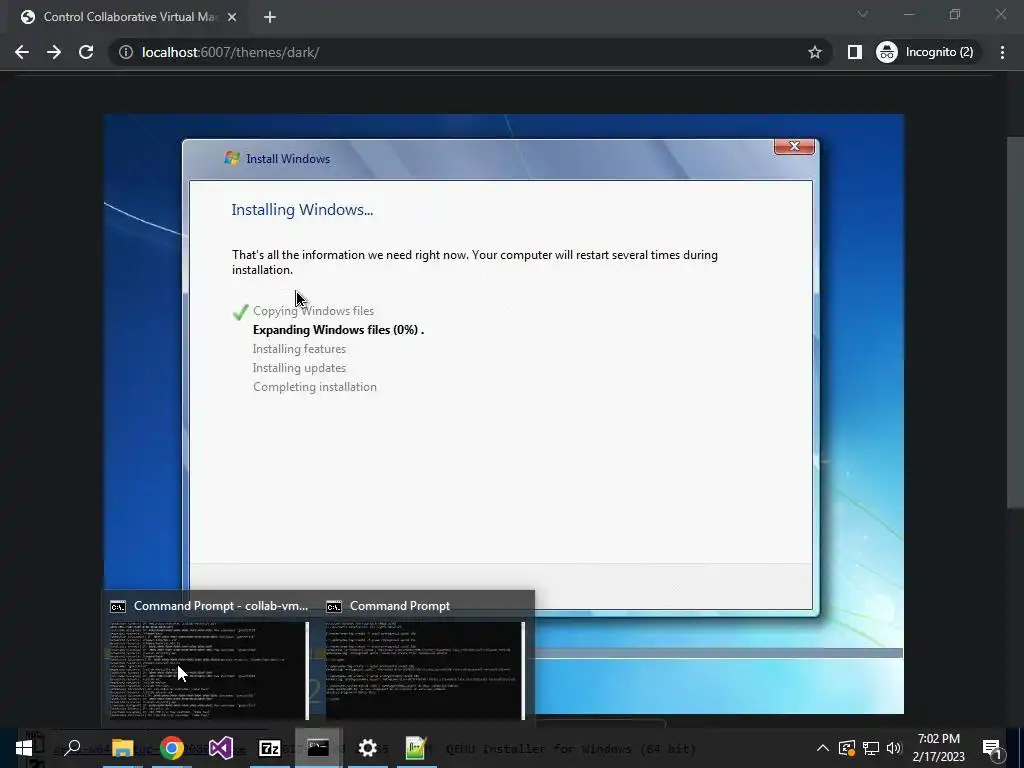This screenshot has width=1024, height=768.
Task: Close the Control Collaborative Virtual Machine tab
Action: click(x=232, y=18)
